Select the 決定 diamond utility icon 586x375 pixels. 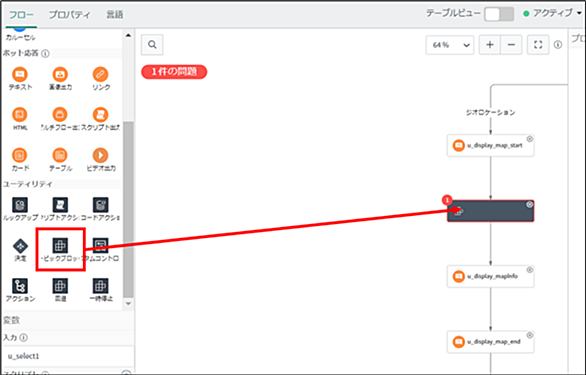click(20, 246)
